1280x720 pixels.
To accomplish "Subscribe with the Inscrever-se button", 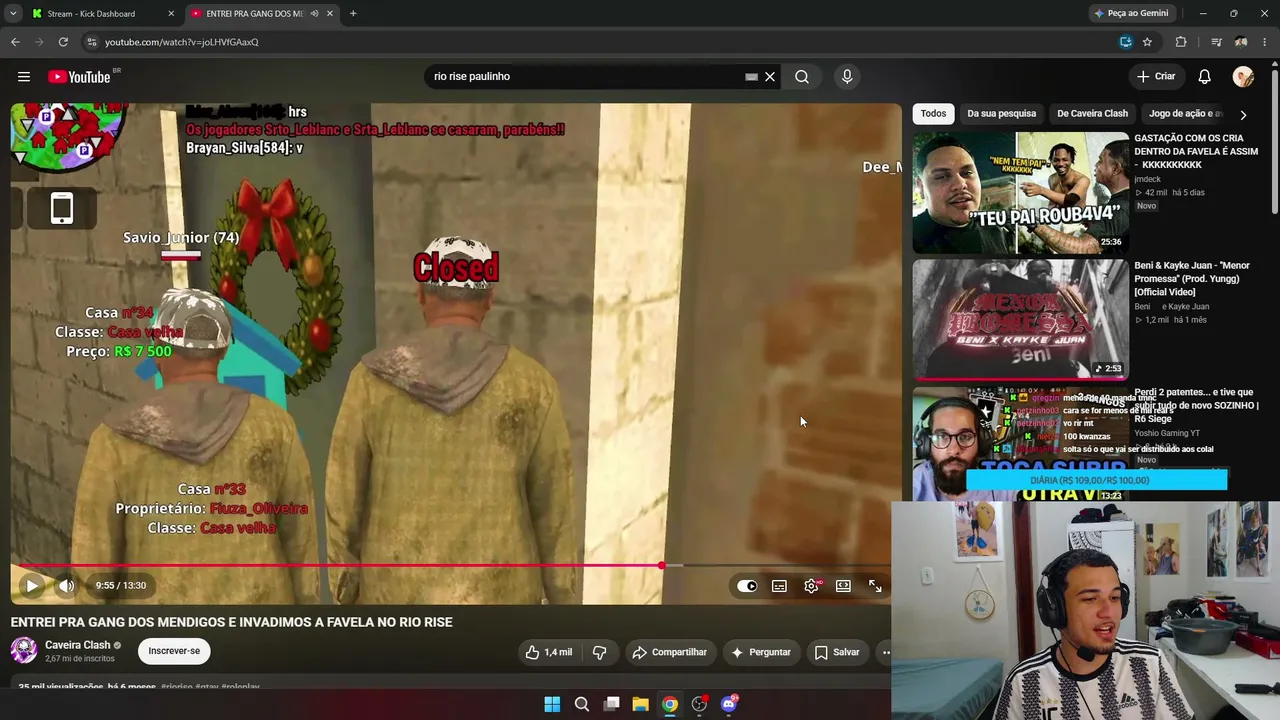I will click(x=174, y=651).
